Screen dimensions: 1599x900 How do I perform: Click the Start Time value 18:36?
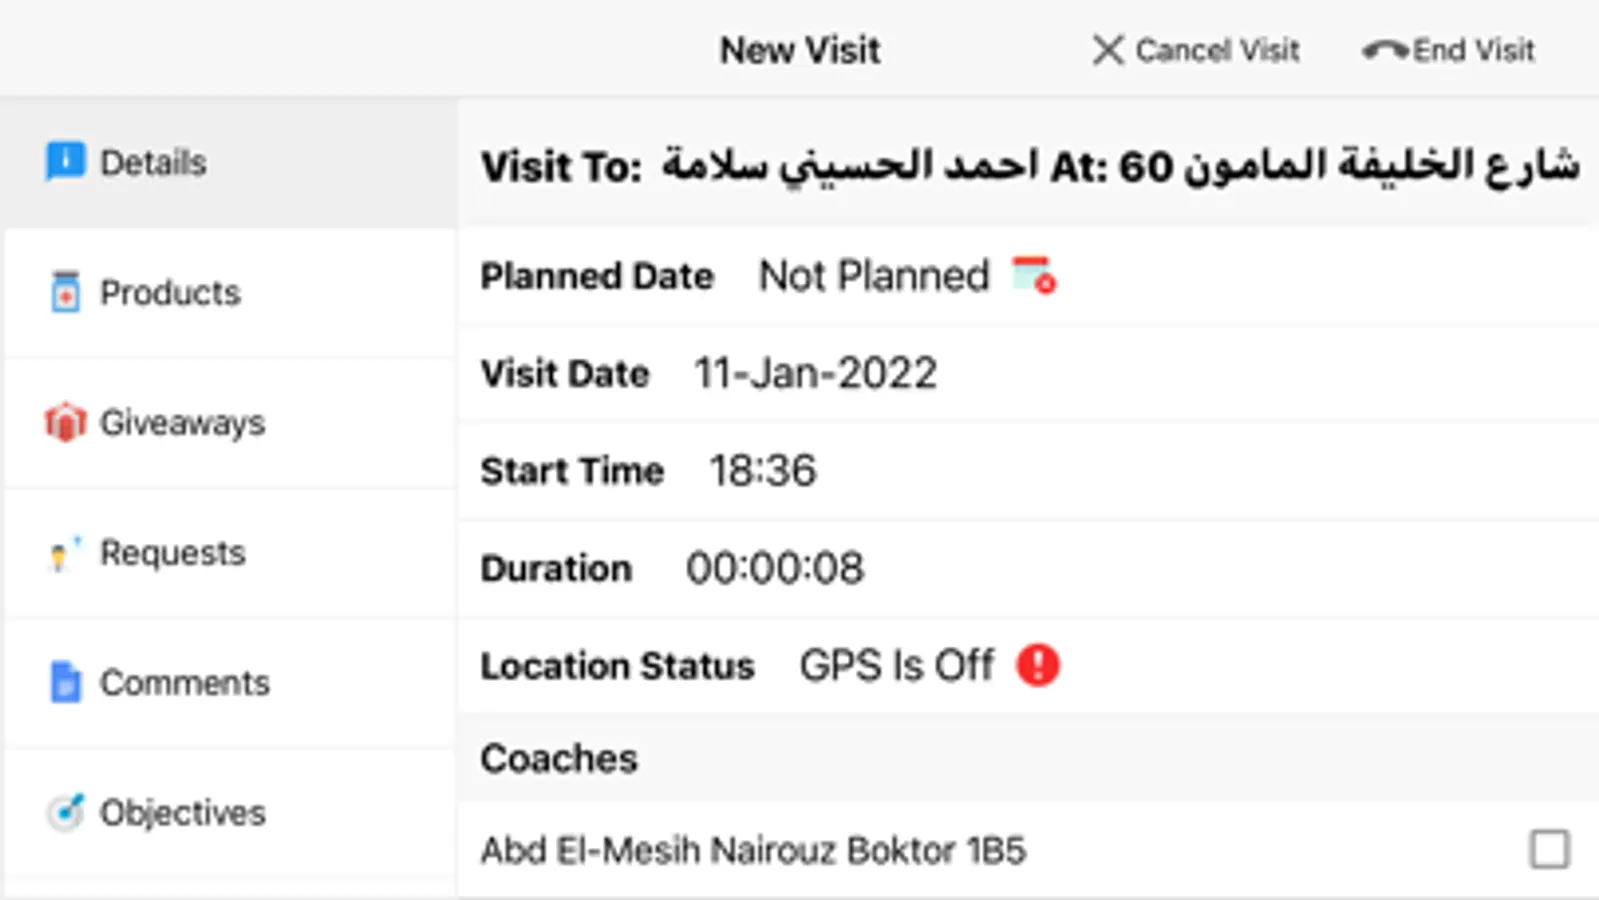(x=762, y=471)
